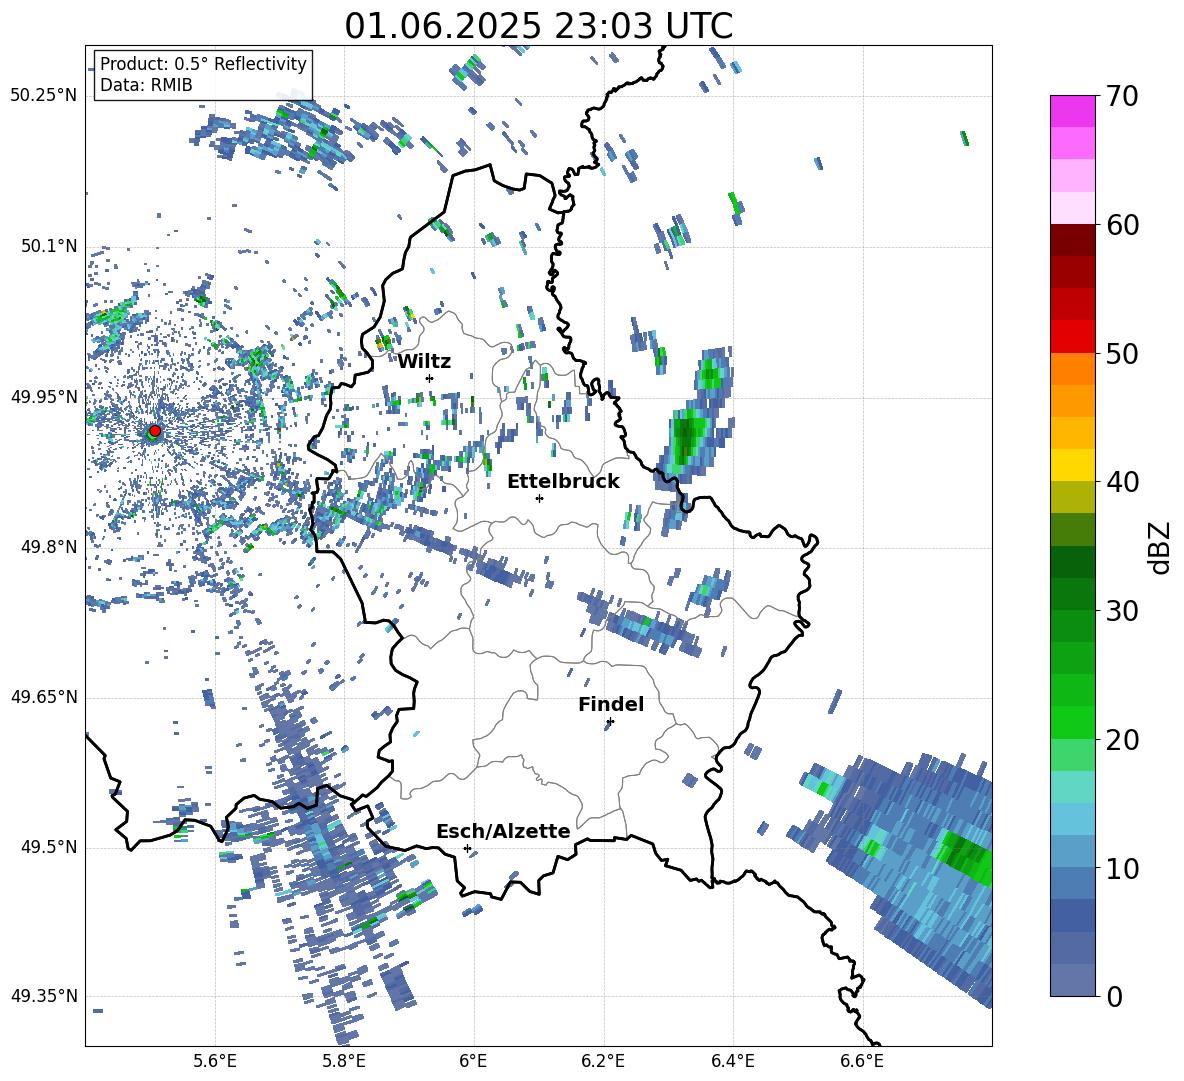Click the 6.4°E longitude label
Viewport: 1184px width, 1081px height.
coord(732,1061)
